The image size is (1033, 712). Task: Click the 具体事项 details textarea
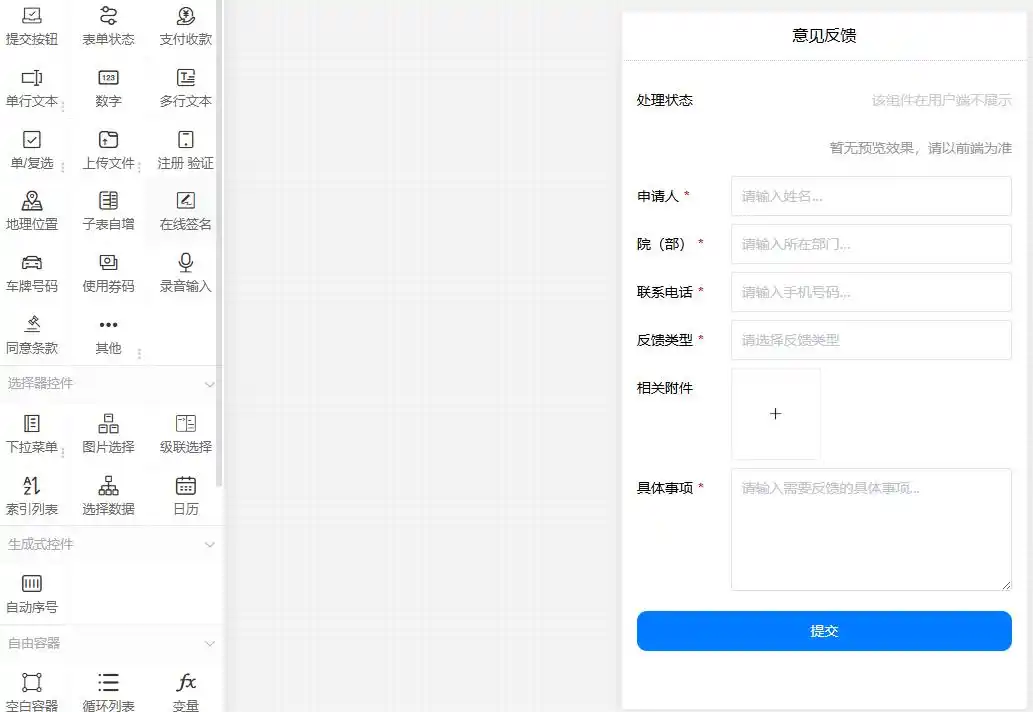click(871, 530)
